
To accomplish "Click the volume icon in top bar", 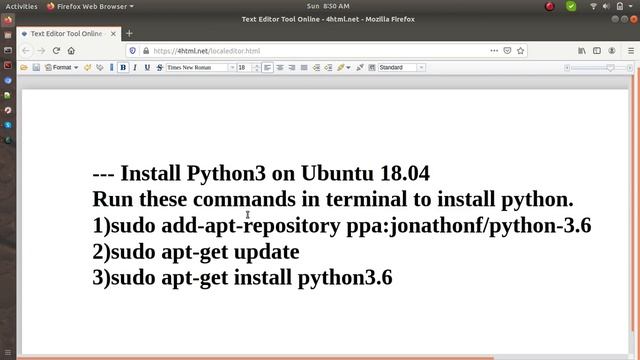I will click(x=606, y=6).
